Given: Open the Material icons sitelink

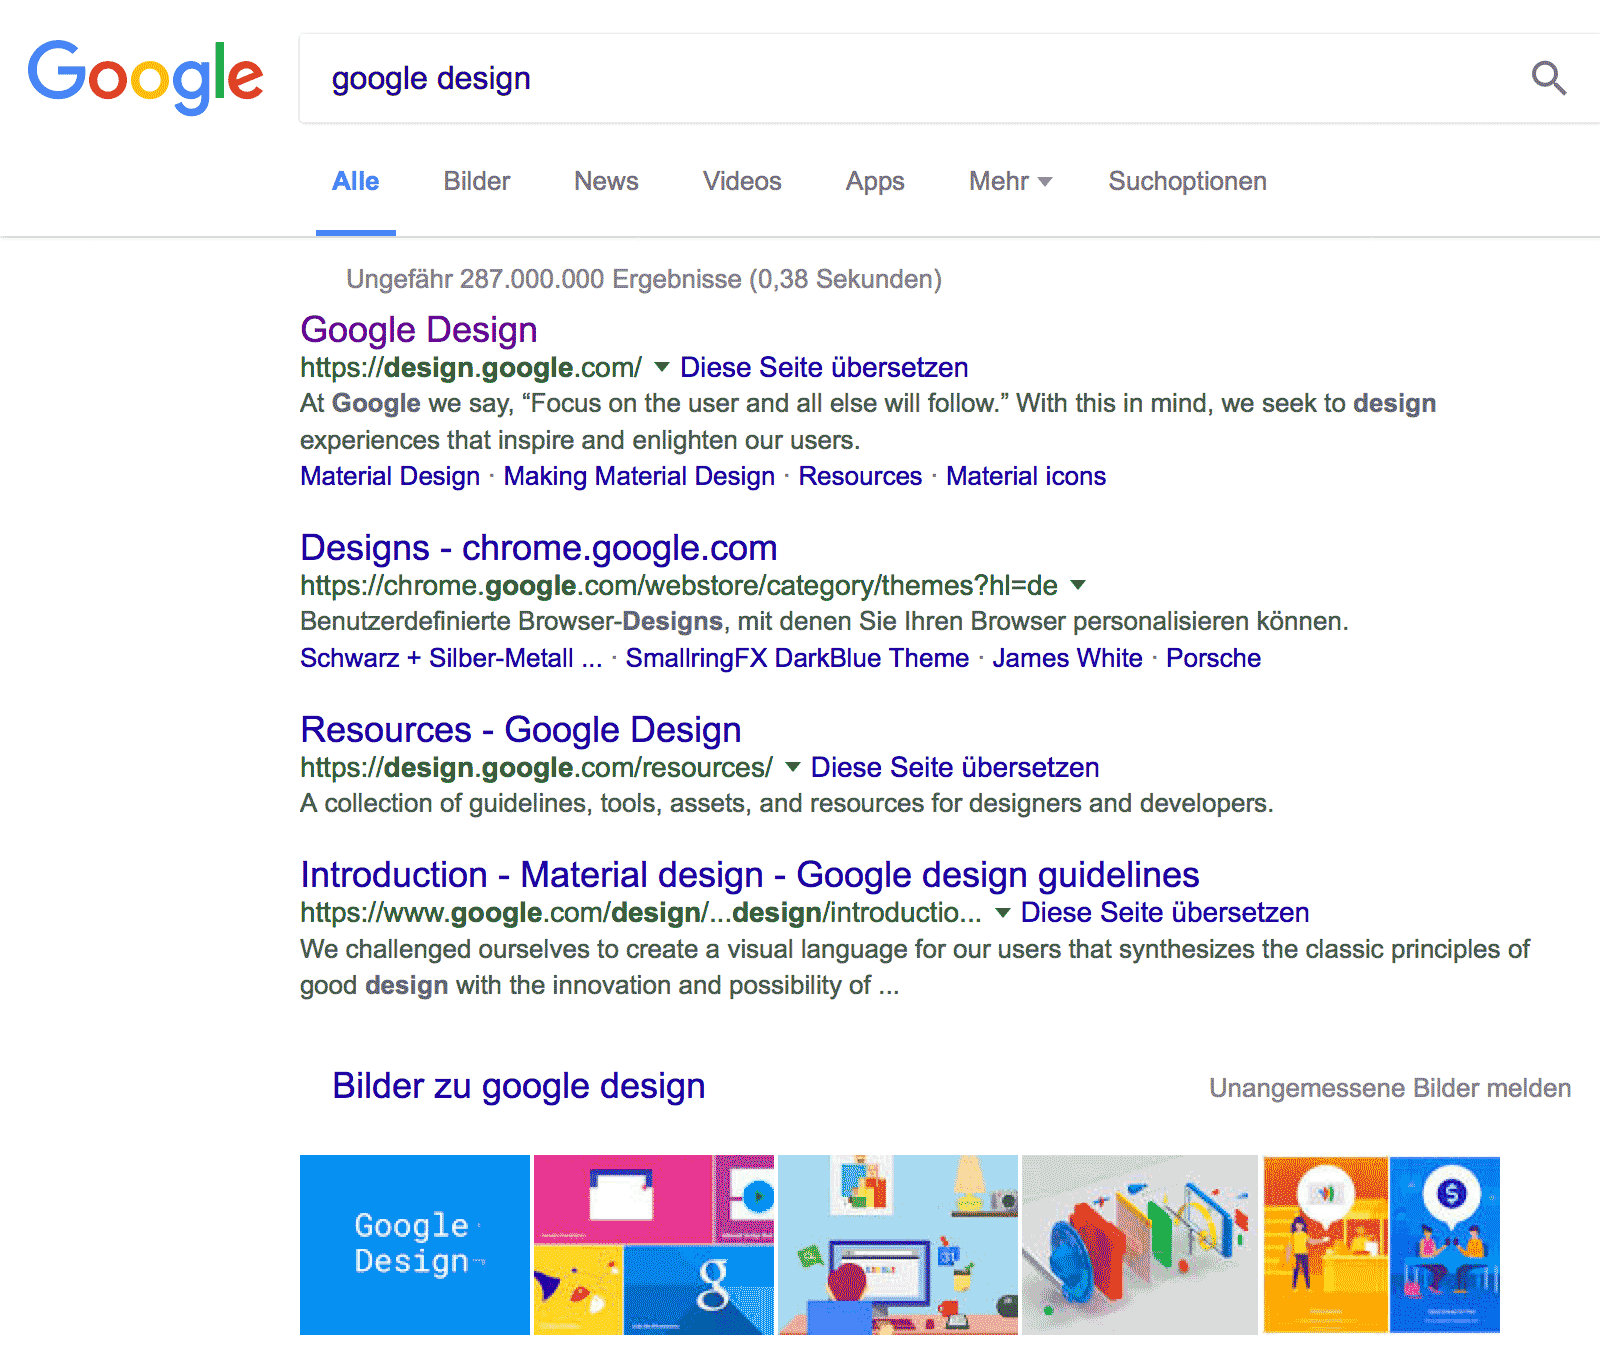Looking at the screenshot, I should 1026,476.
